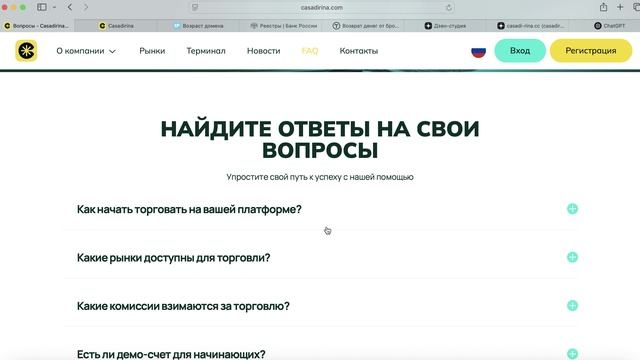Click question text 'Есть ли демо-счет для начинающих?'

point(171,354)
